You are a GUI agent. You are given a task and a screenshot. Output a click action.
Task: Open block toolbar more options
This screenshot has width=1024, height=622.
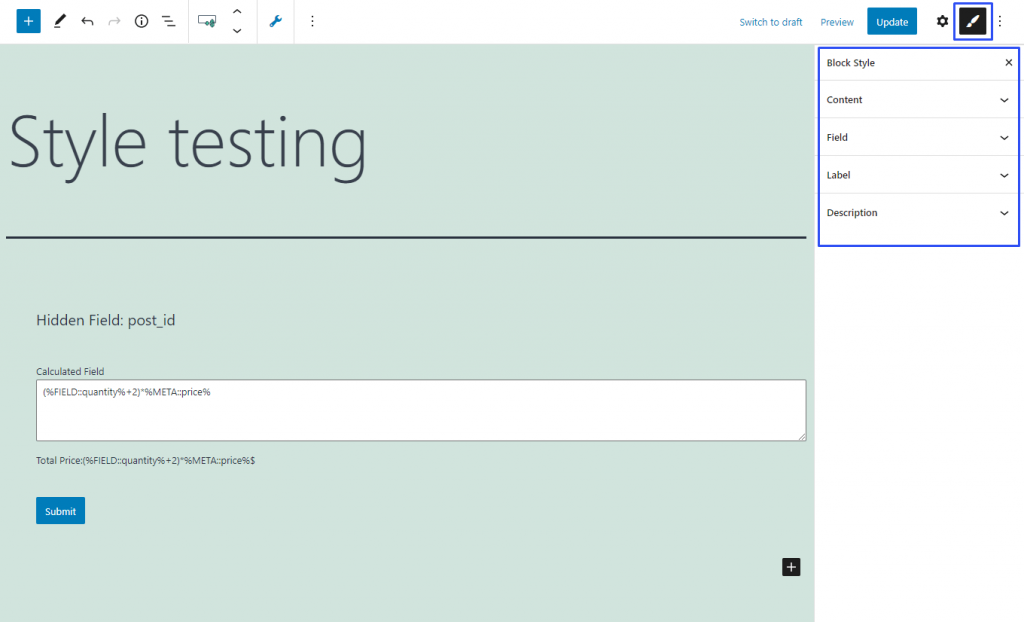click(312, 22)
